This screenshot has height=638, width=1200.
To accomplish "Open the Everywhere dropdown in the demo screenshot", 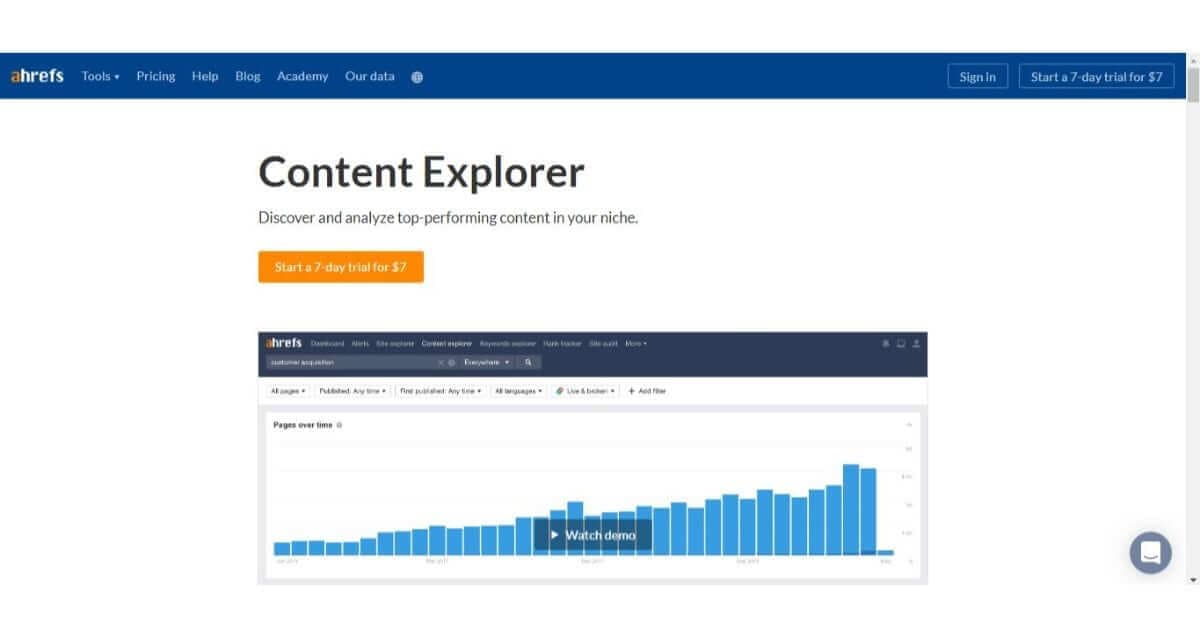I will tap(487, 362).
